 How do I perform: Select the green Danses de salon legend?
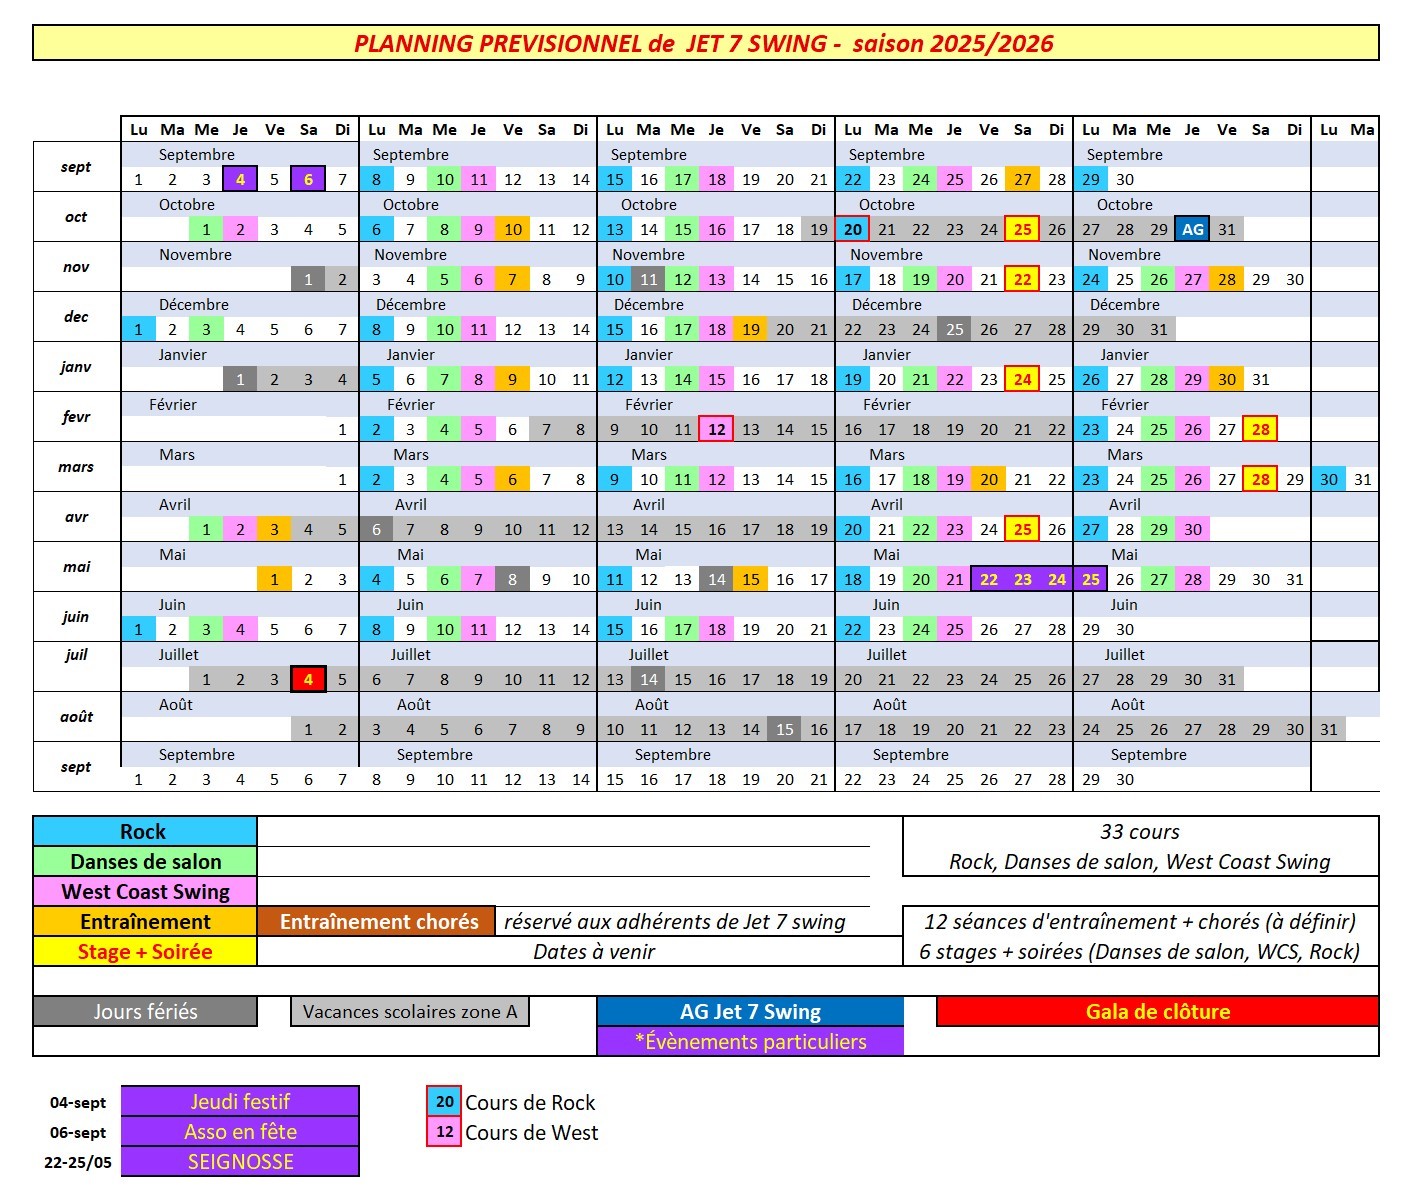coord(145,862)
